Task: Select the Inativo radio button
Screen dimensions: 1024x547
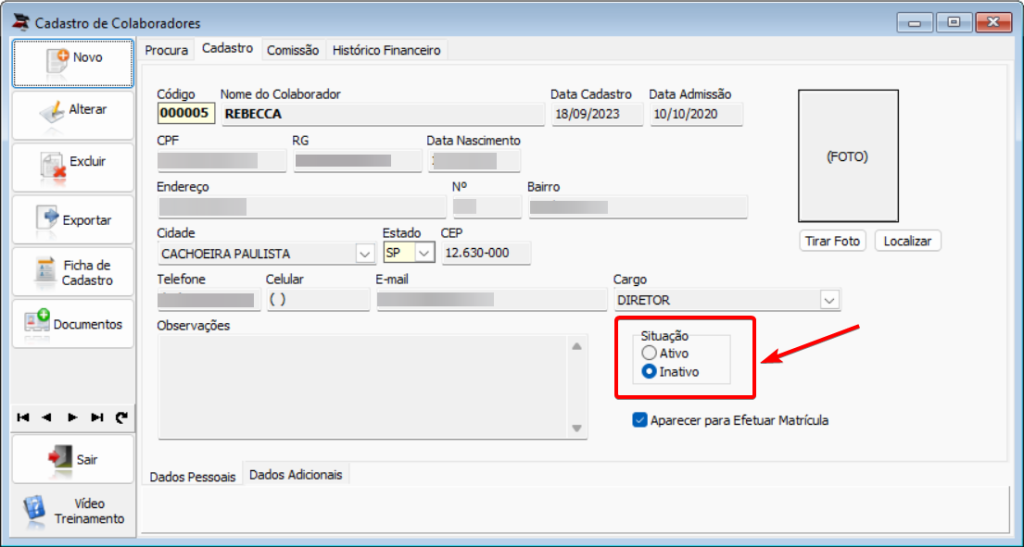Action: 648,371
